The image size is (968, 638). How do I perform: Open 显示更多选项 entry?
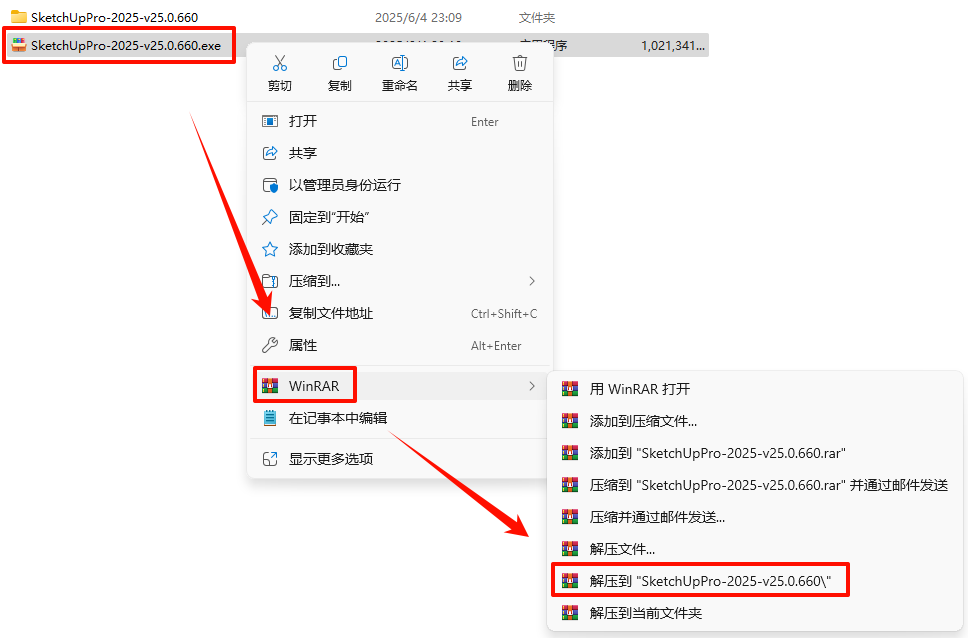pyautogui.click(x=399, y=459)
